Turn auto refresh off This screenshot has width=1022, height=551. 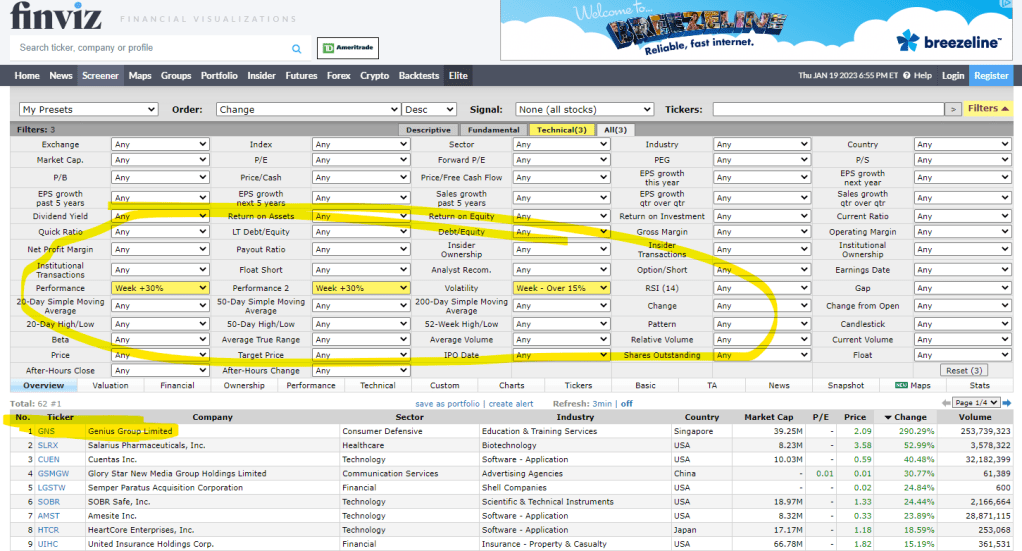click(626, 404)
